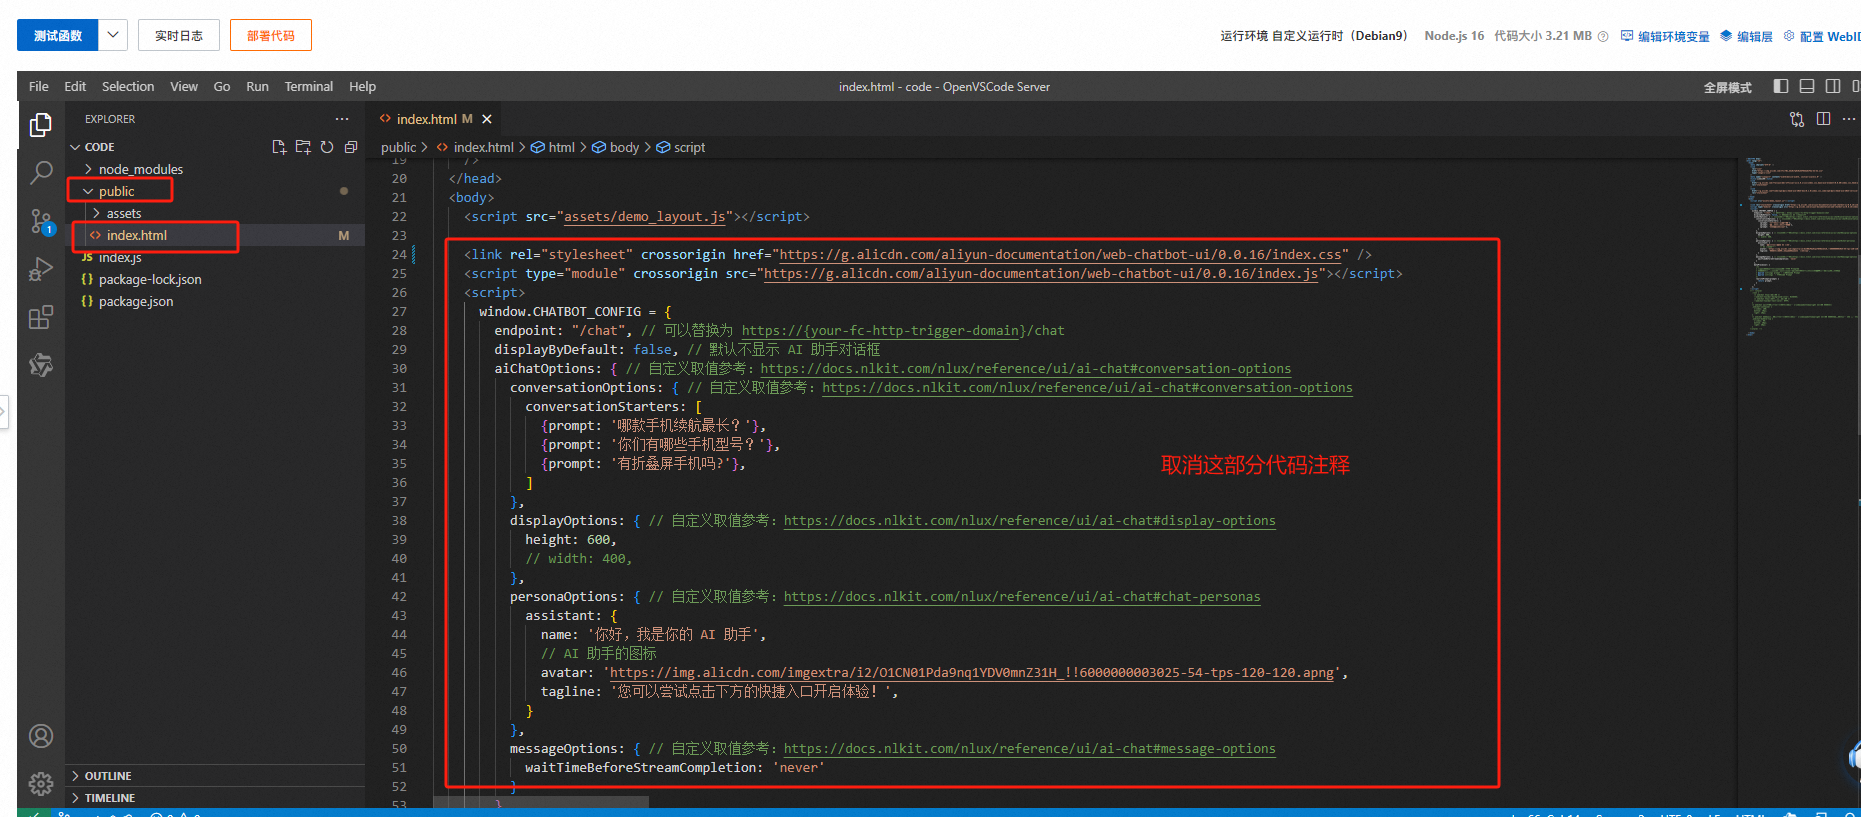Open the Search view in activity bar
The height and width of the screenshot is (817, 1861).
[x=41, y=173]
